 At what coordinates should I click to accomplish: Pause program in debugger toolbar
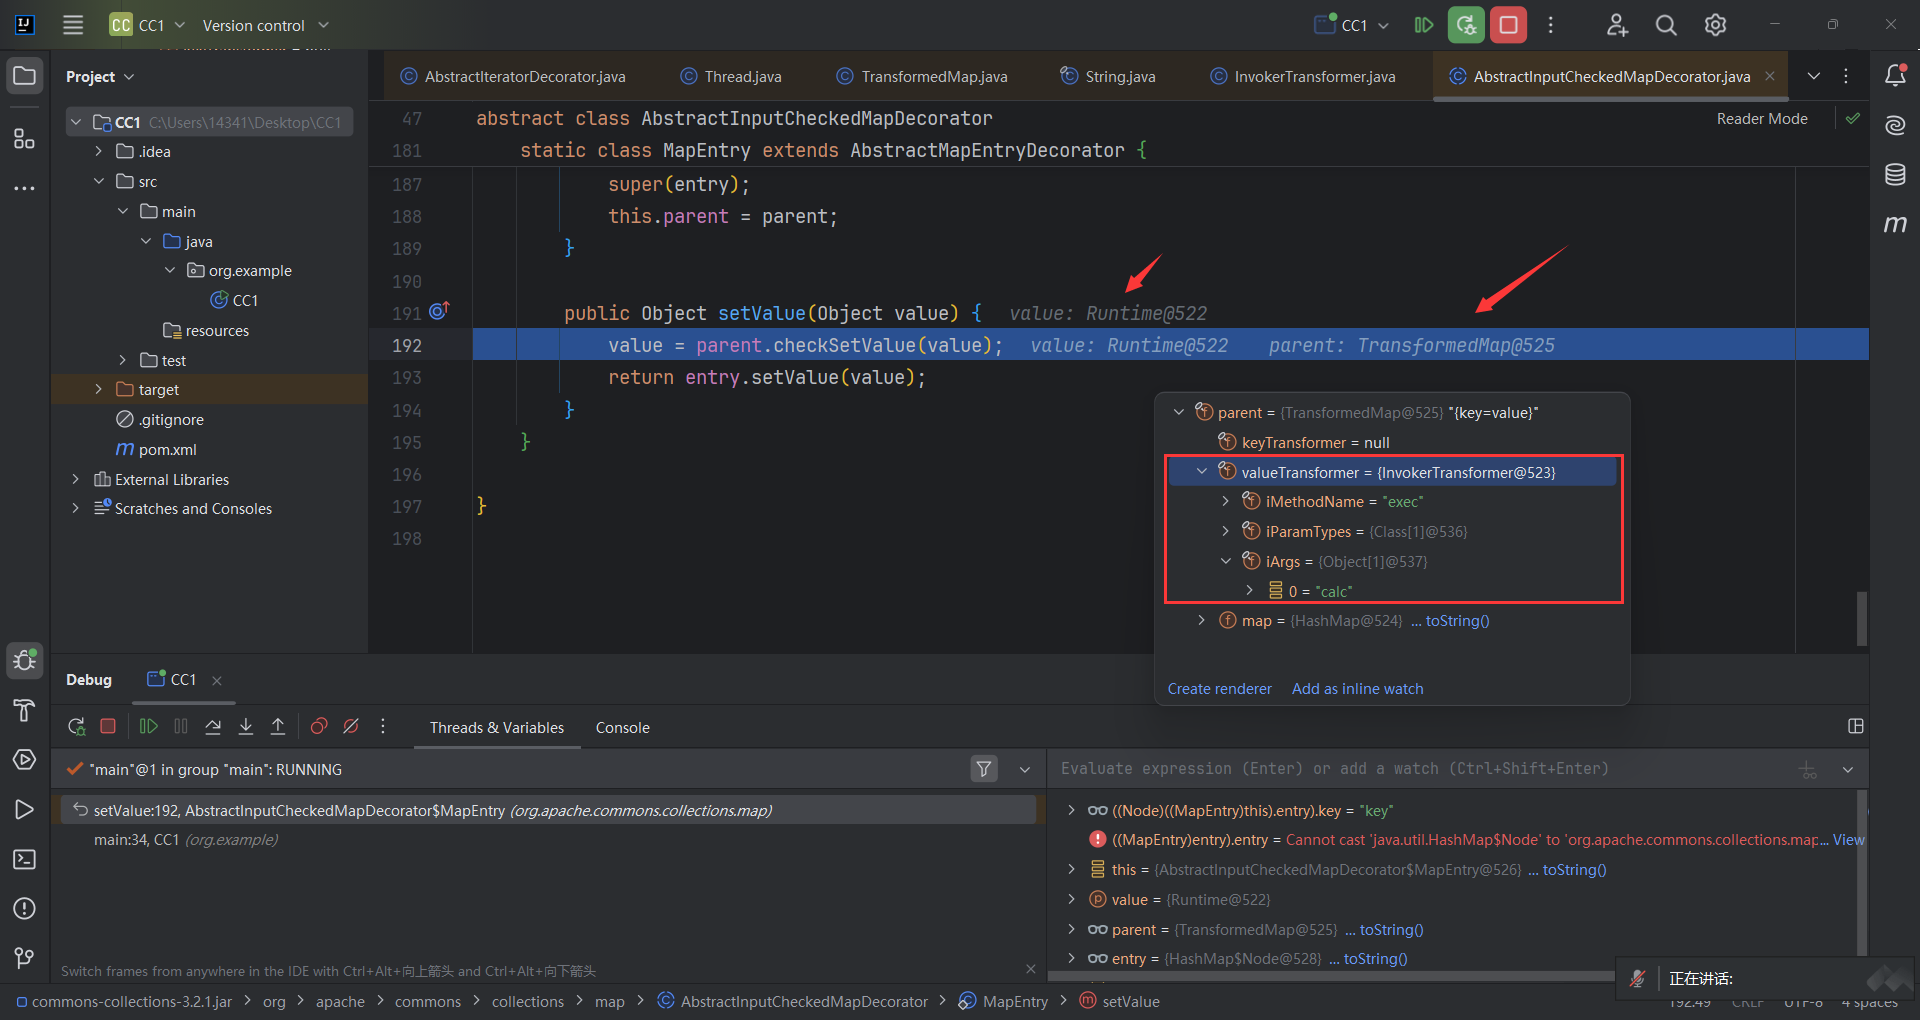coord(181,727)
